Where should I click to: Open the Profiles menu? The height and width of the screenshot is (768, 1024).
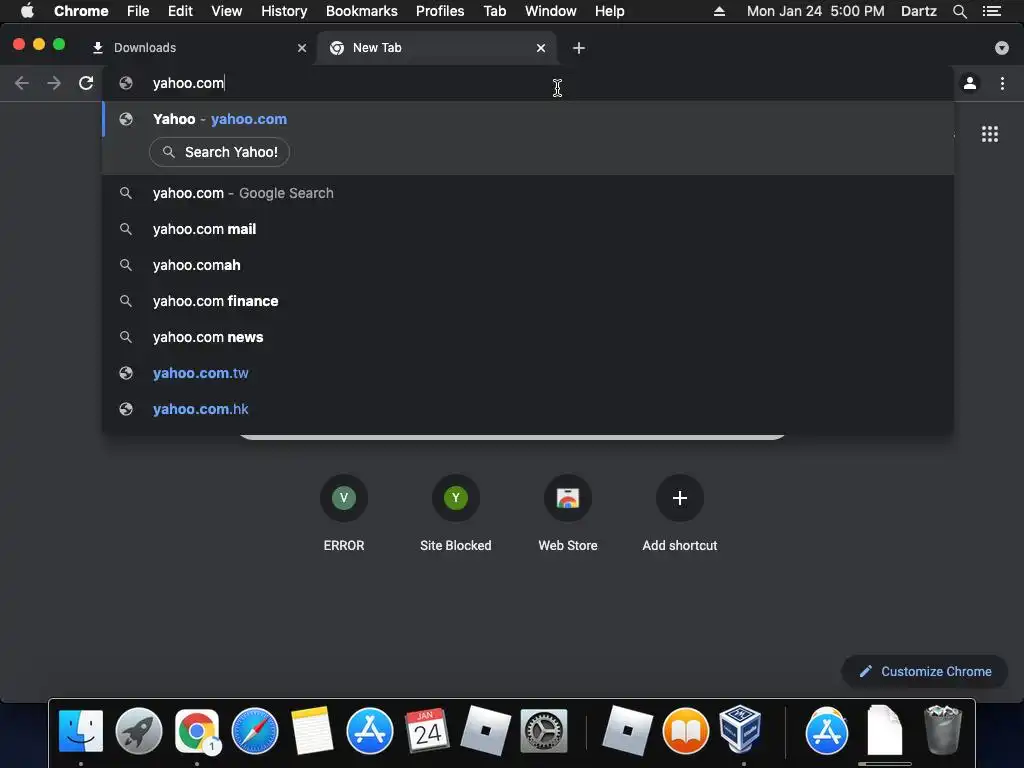click(x=440, y=11)
